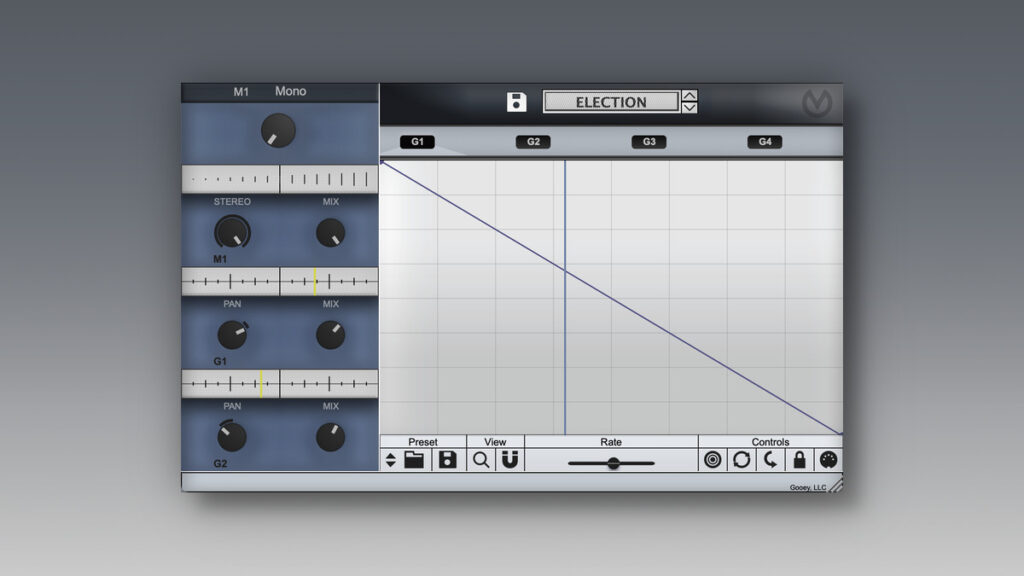Click the up arrow to change preset
This screenshot has width=1024, height=576.
(689, 96)
